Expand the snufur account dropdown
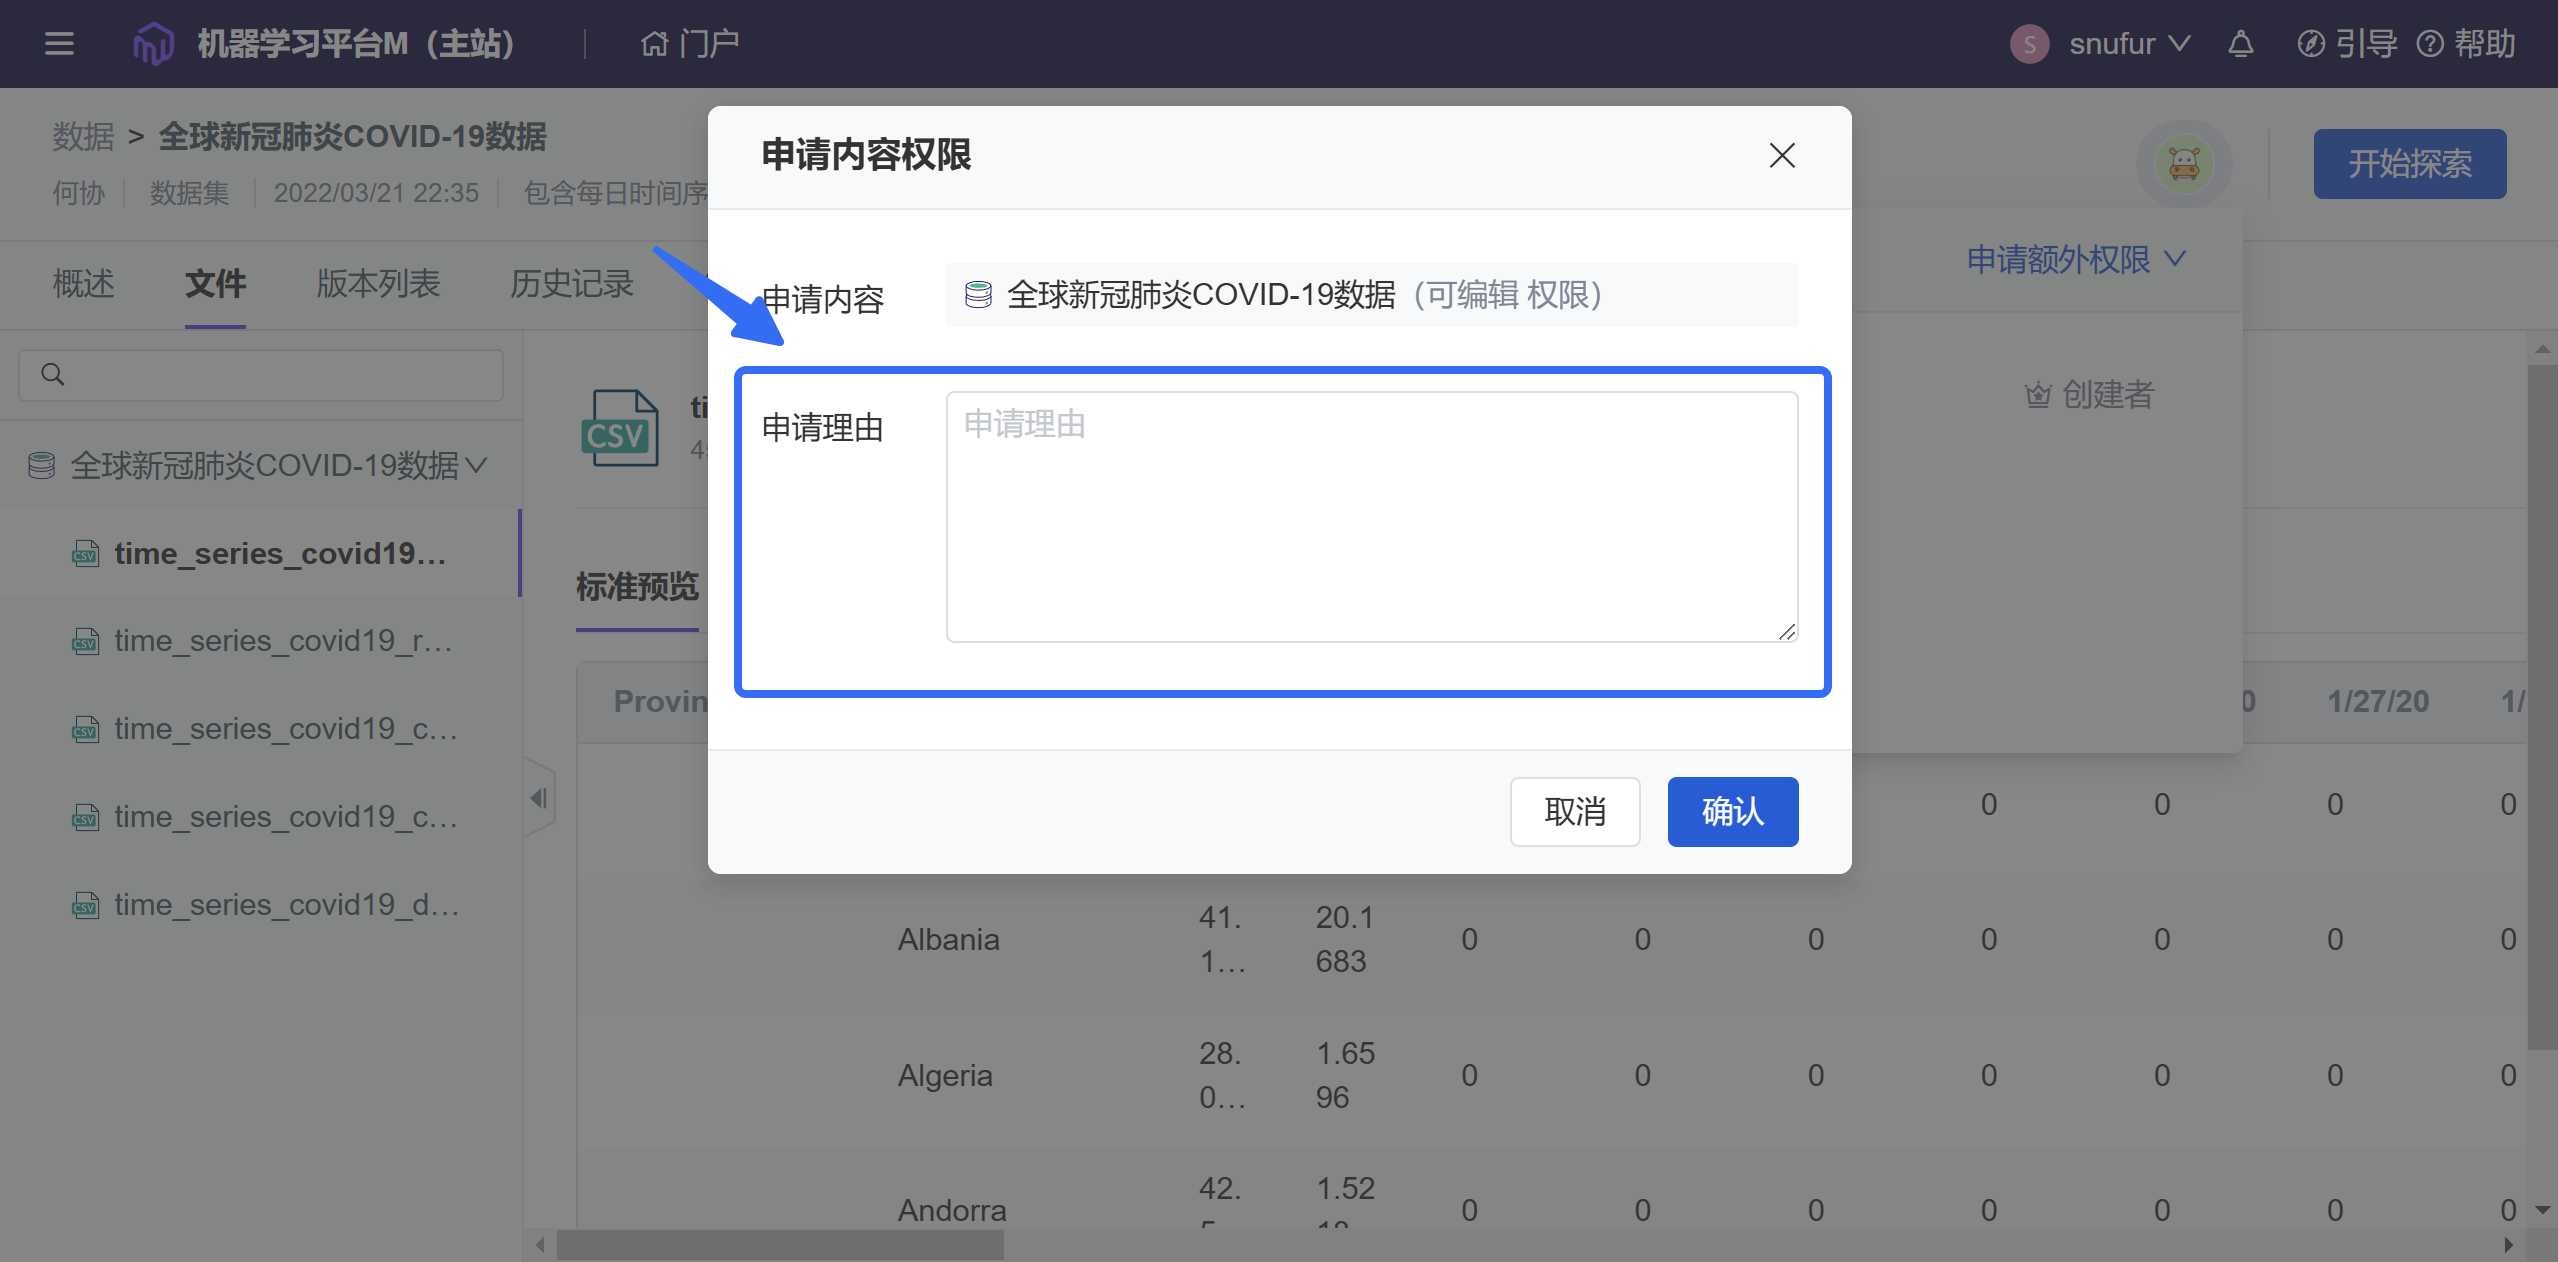The image size is (2558, 1262). point(2179,44)
